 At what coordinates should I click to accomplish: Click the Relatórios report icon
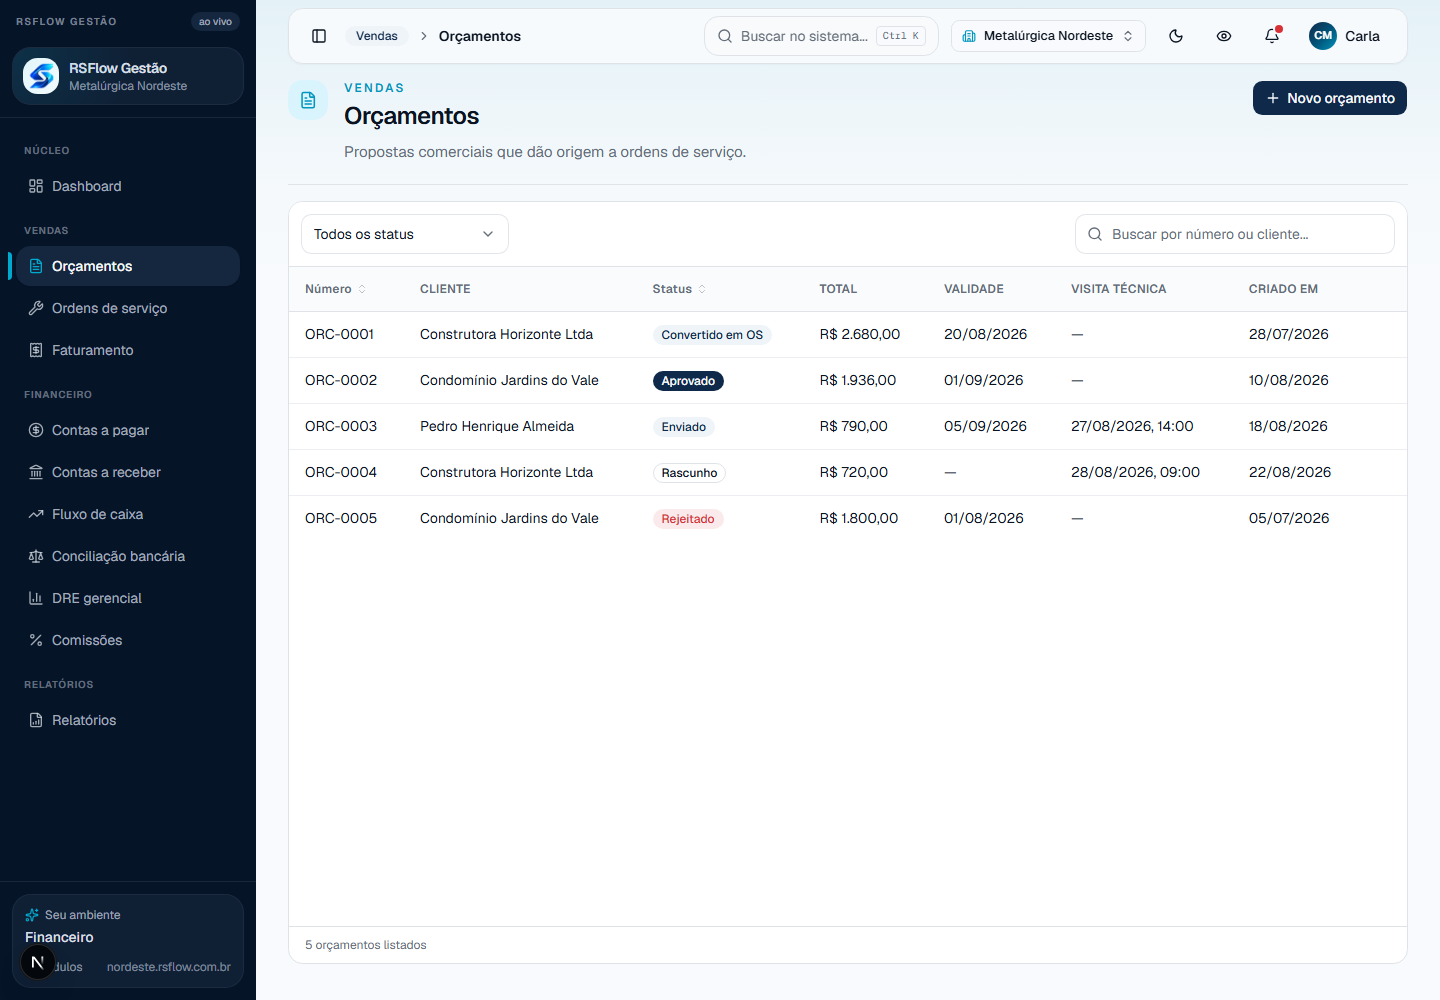(36, 720)
